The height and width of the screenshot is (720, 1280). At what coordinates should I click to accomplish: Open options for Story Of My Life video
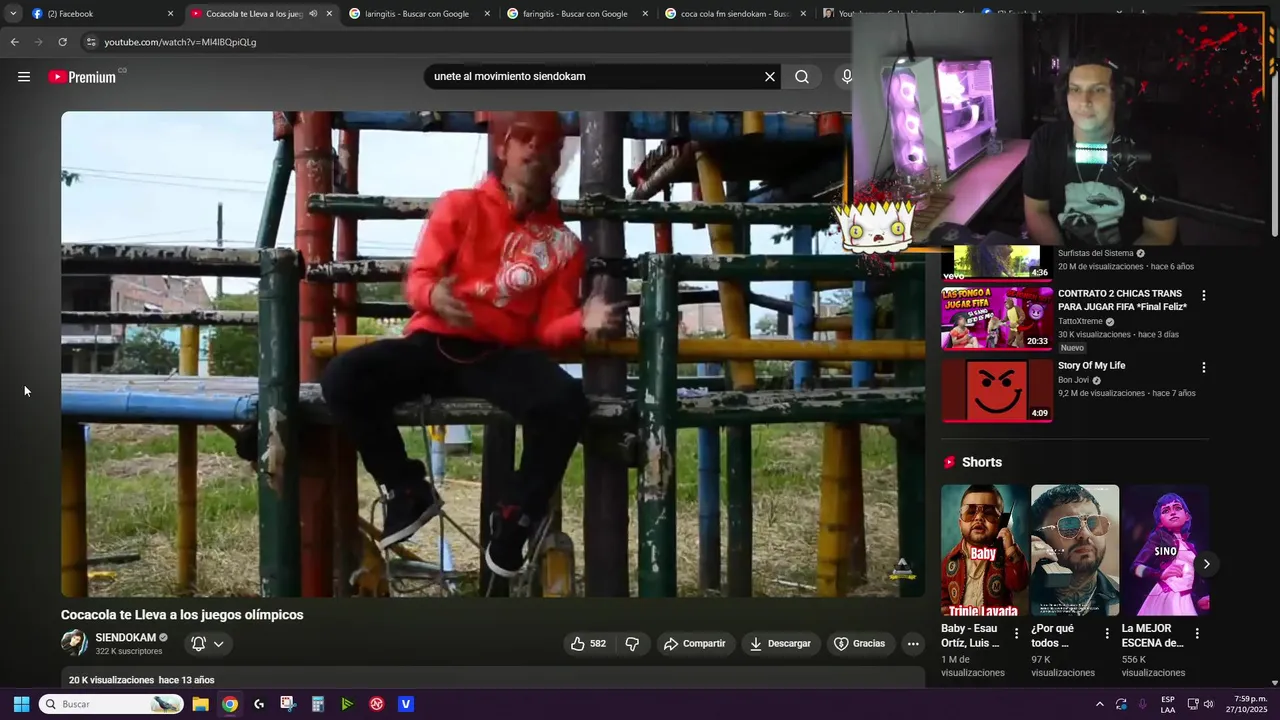[x=1203, y=368]
